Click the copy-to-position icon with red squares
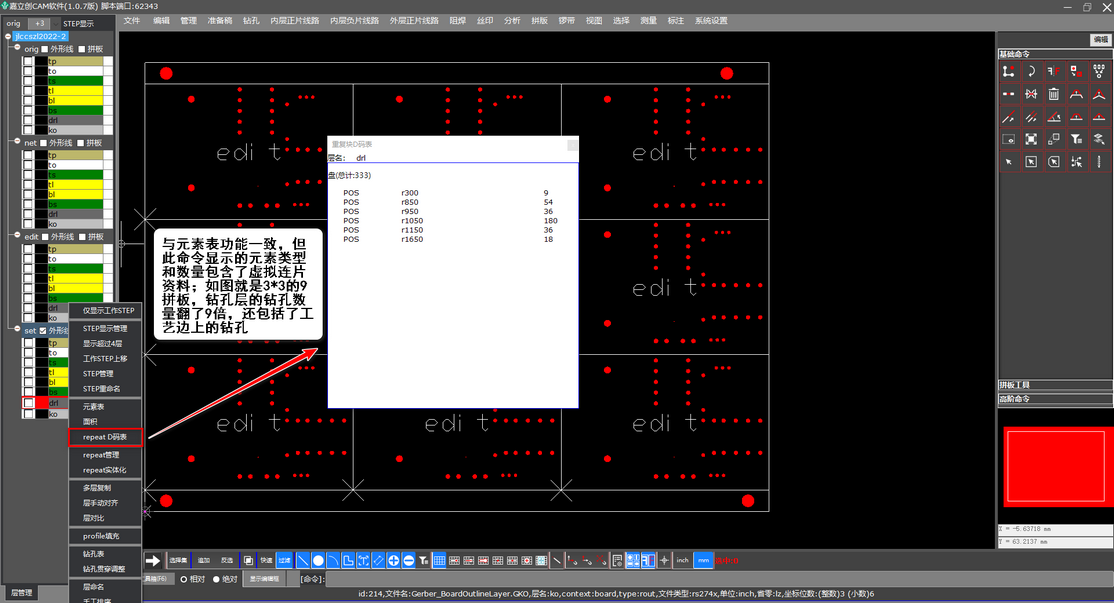This screenshot has width=1114, height=603. (x=1076, y=71)
